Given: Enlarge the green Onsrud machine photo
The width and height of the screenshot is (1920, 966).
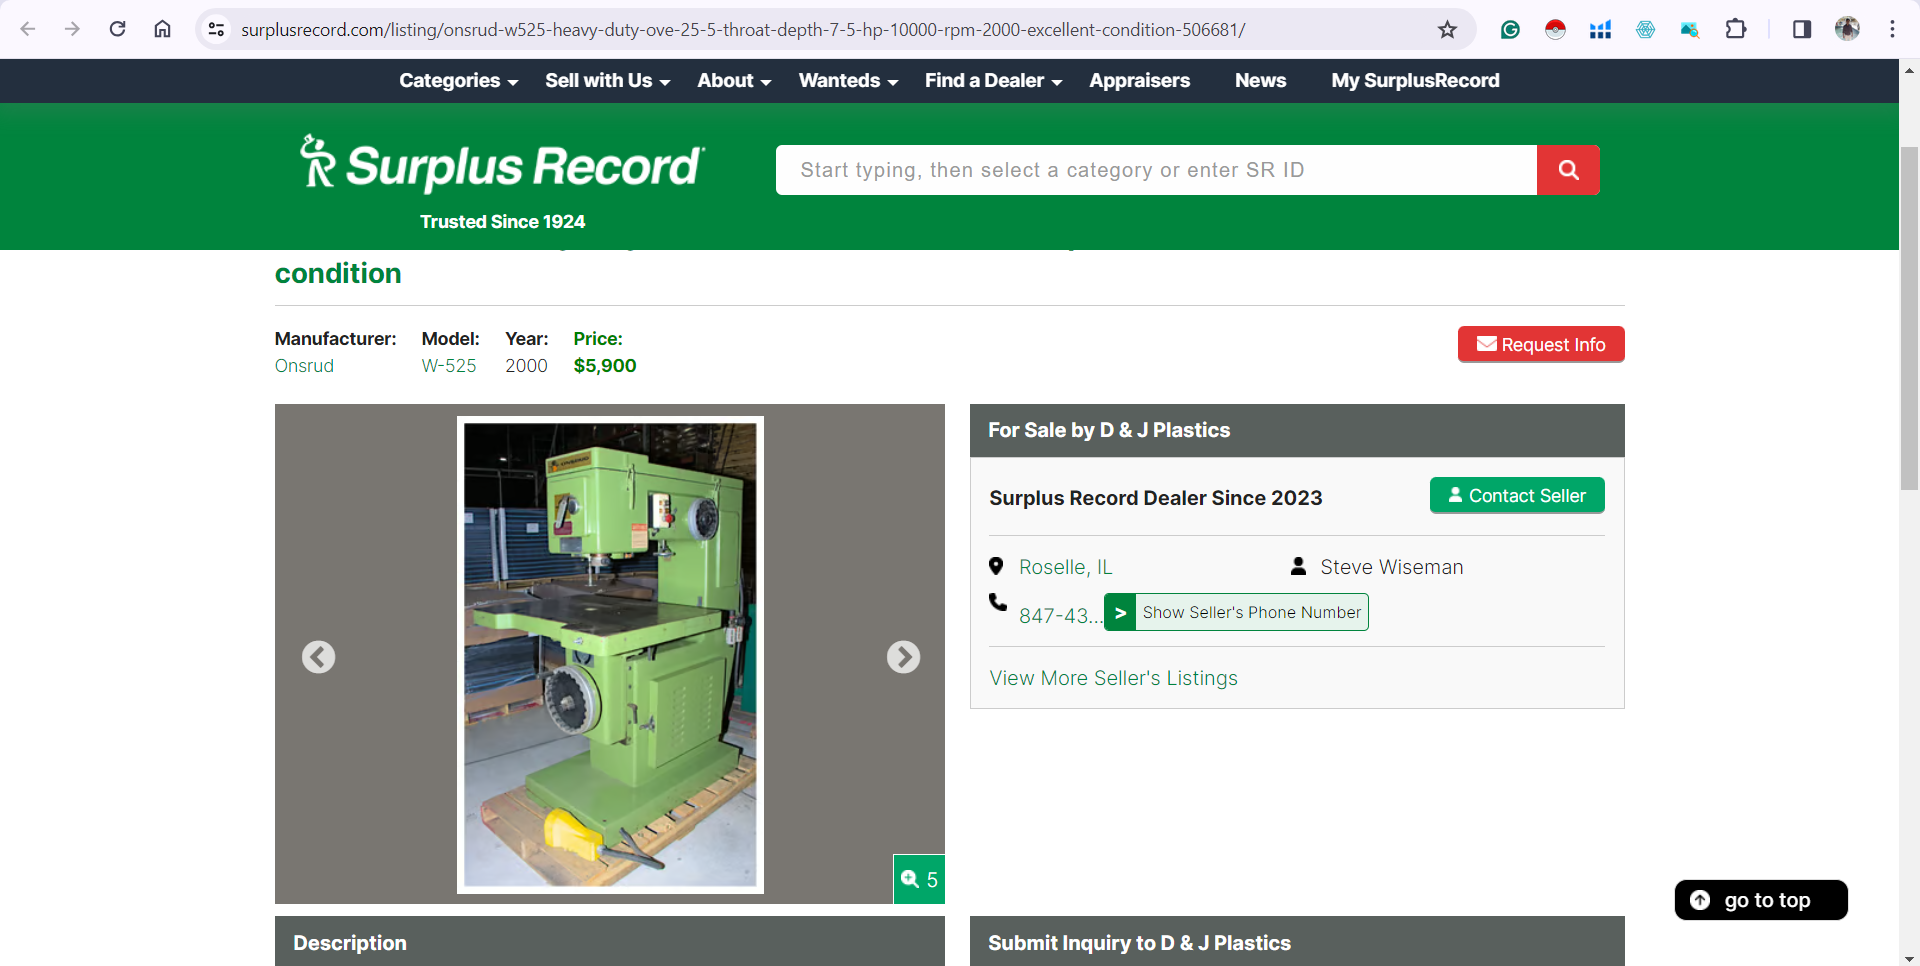Looking at the screenshot, I should [610, 655].
